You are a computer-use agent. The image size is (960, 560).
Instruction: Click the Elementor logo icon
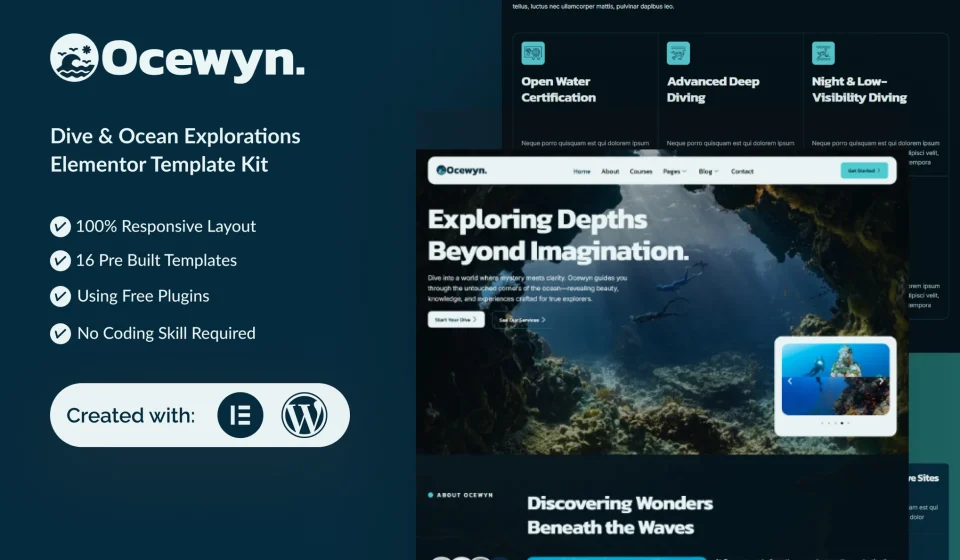pyautogui.click(x=240, y=415)
